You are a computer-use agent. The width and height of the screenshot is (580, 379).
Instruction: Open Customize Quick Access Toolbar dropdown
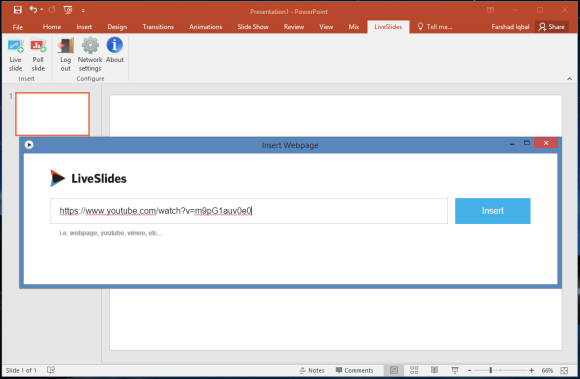pyautogui.click(x=83, y=11)
